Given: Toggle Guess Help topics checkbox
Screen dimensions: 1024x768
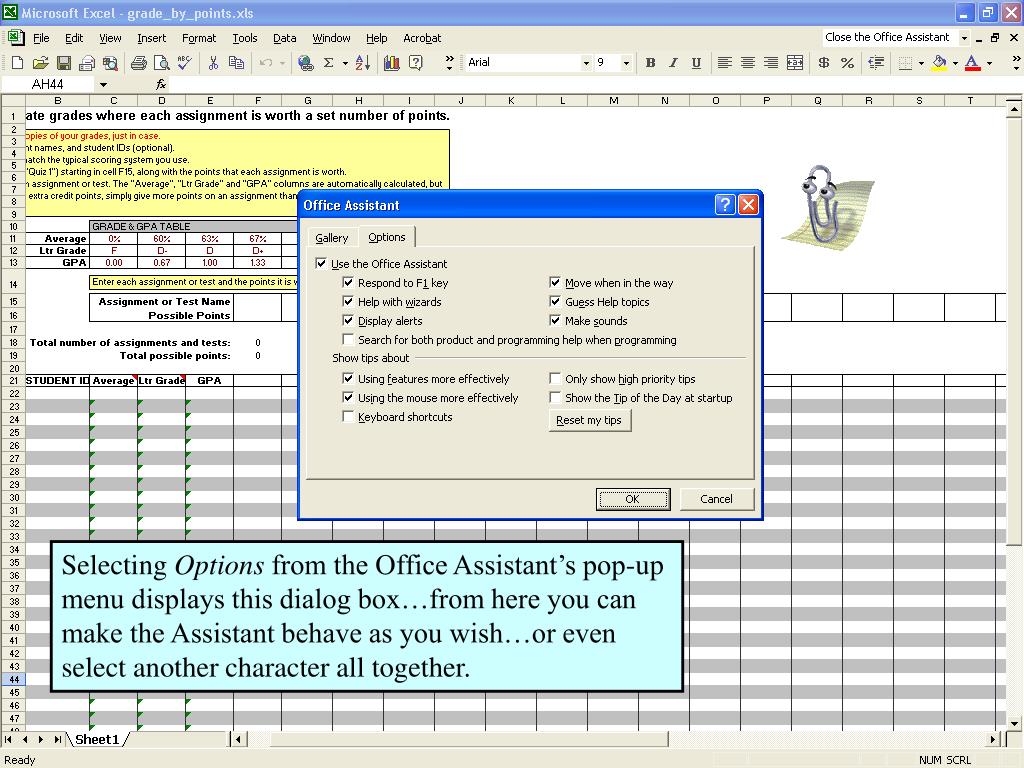Looking at the screenshot, I should point(554,302).
